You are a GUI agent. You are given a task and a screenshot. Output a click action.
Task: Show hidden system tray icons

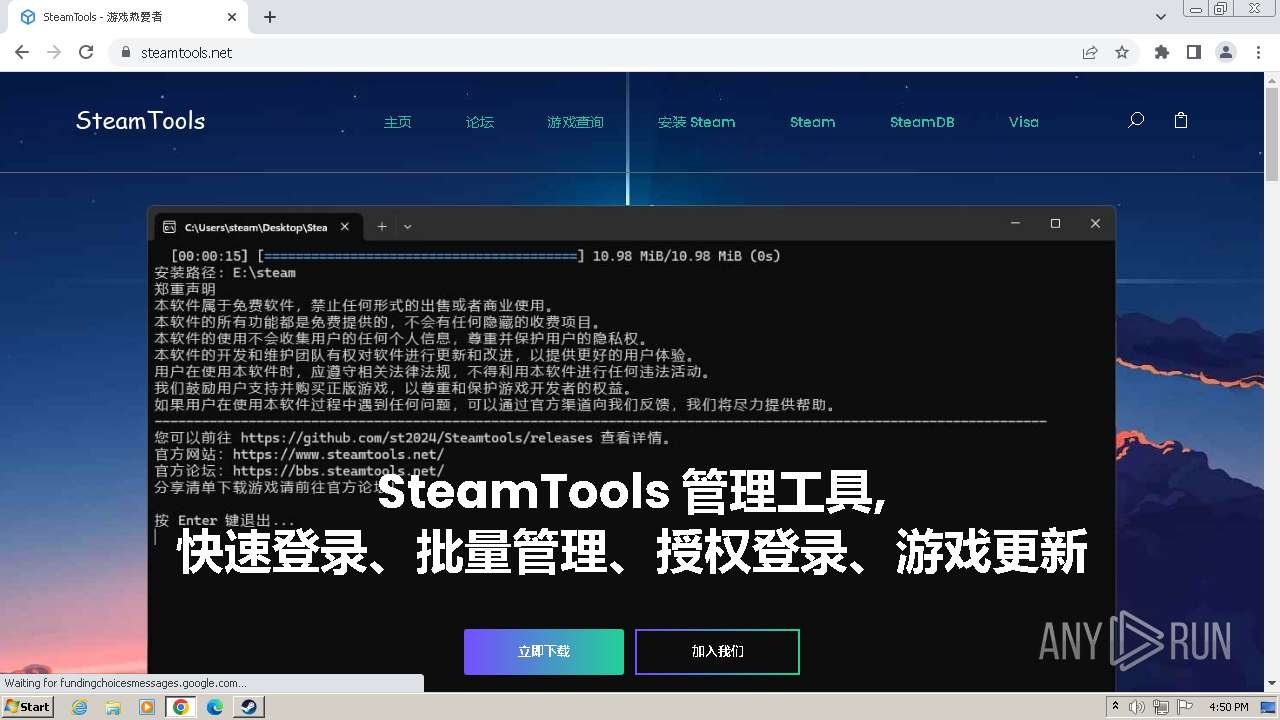(x=1116, y=707)
